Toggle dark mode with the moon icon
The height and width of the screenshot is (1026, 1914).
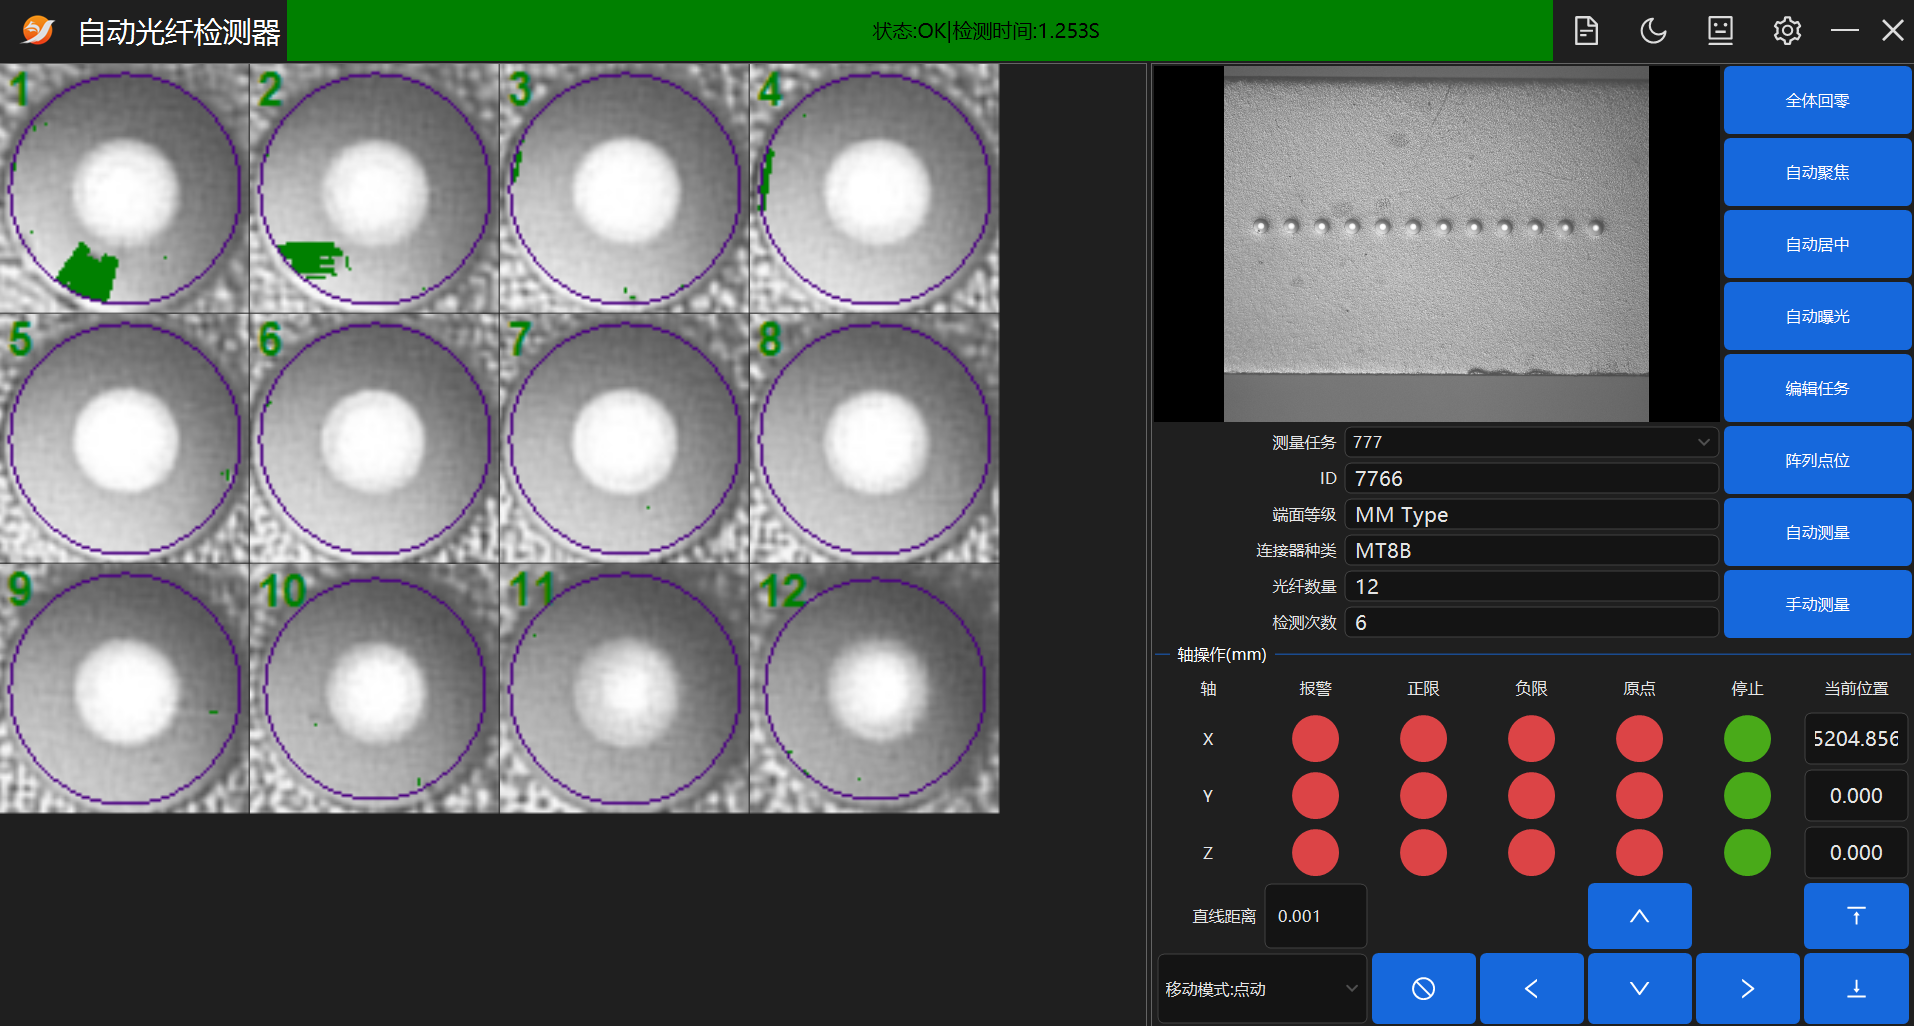point(1653,31)
